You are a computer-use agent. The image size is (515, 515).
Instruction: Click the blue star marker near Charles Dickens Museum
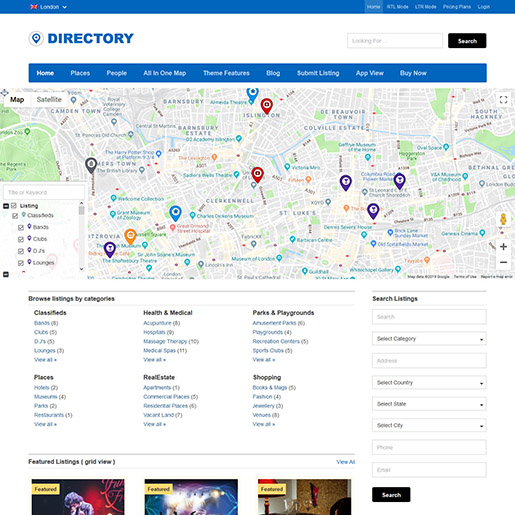tap(175, 213)
